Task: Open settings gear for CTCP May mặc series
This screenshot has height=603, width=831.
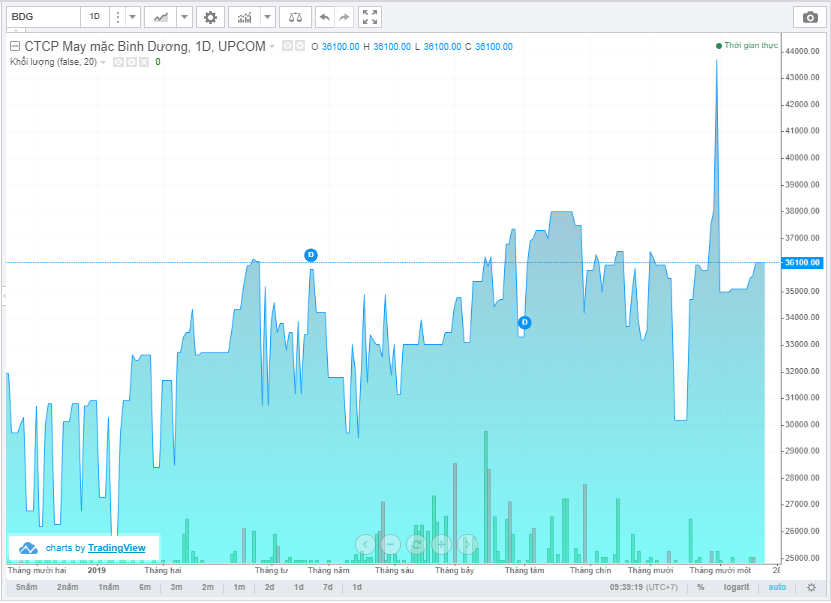Action: pyautogui.click(x=299, y=46)
